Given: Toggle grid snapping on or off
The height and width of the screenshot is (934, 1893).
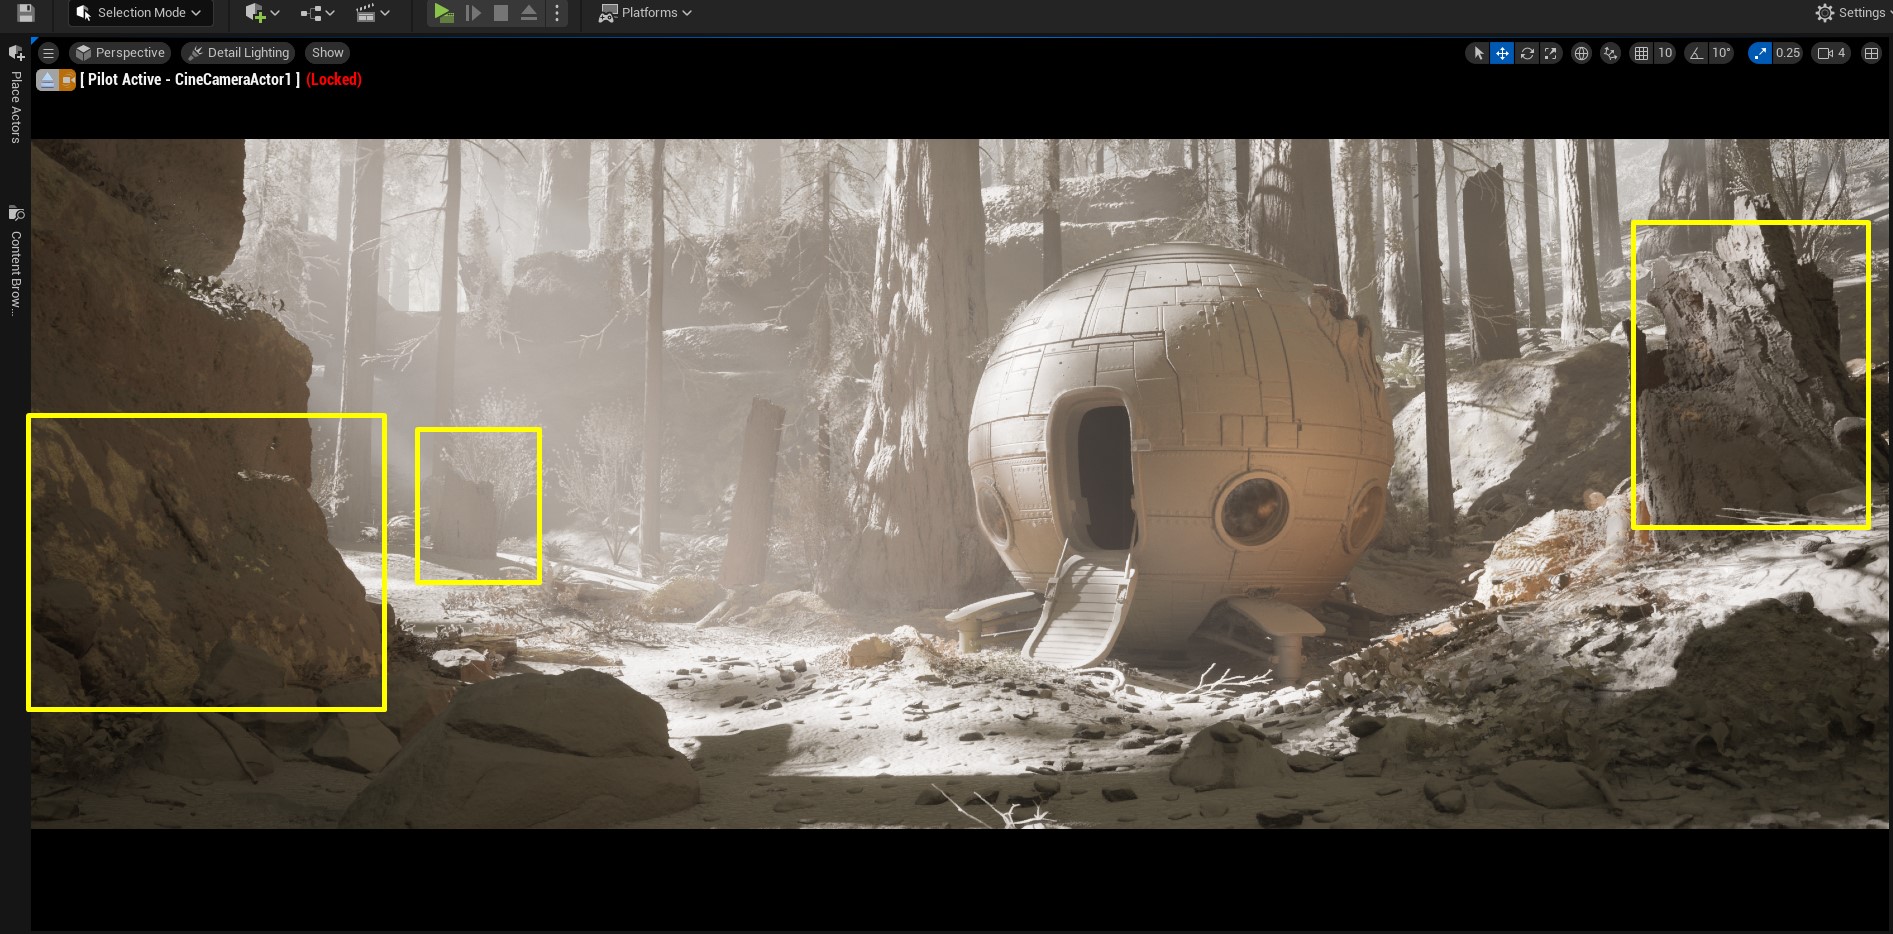Looking at the screenshot, I should point(1641,53).
